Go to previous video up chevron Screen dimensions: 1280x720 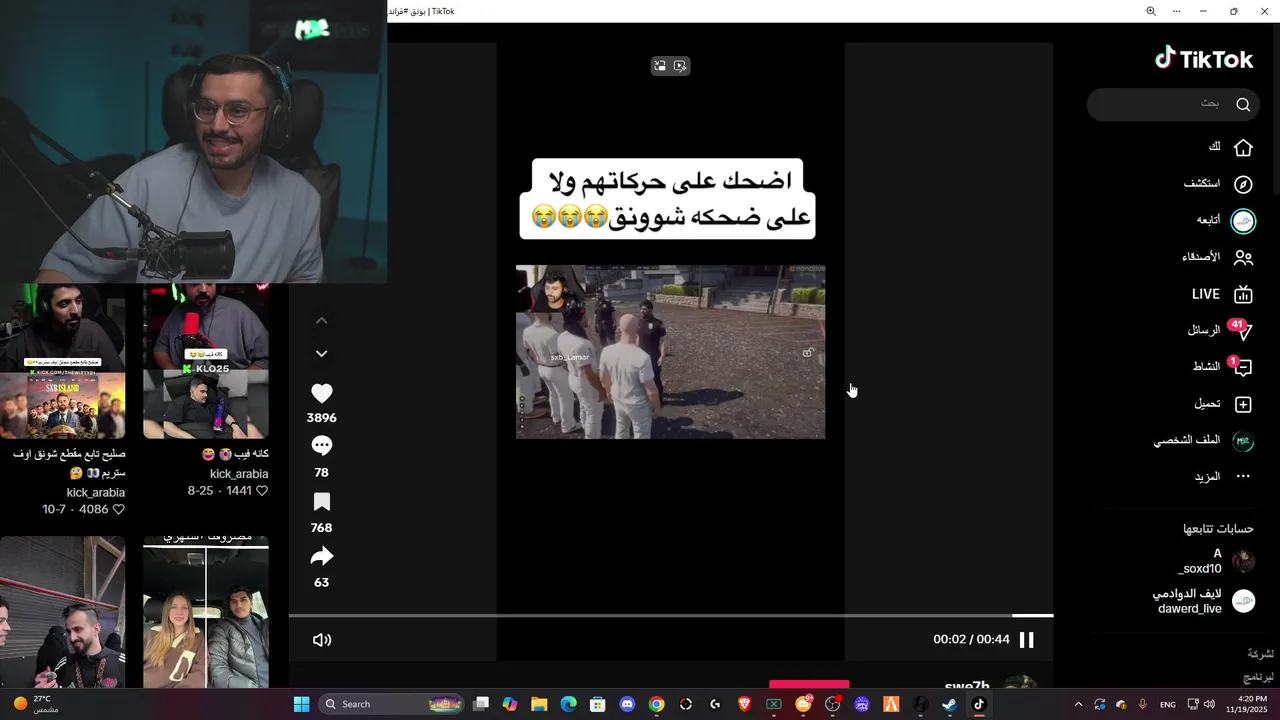click(x=321, y=321)
